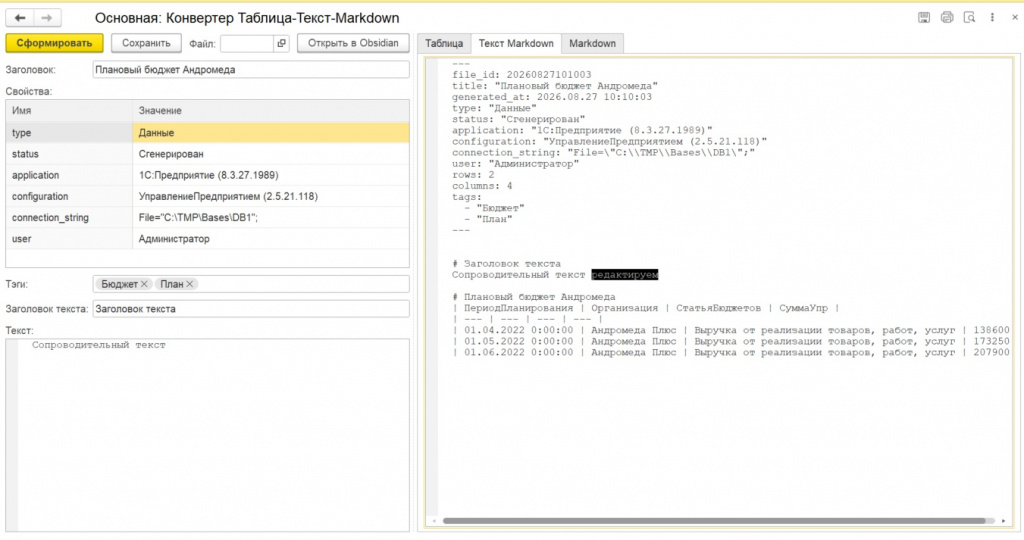Screen dimensions: 1024x540
Task: Select the connection_string property name cell
Action: pyautogui.click(x=69, y=217)
